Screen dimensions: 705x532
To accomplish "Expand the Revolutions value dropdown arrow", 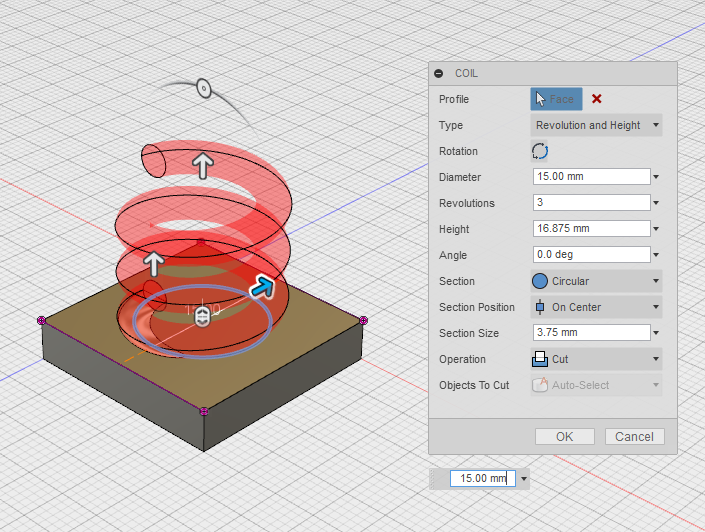I will pos(656,203).
